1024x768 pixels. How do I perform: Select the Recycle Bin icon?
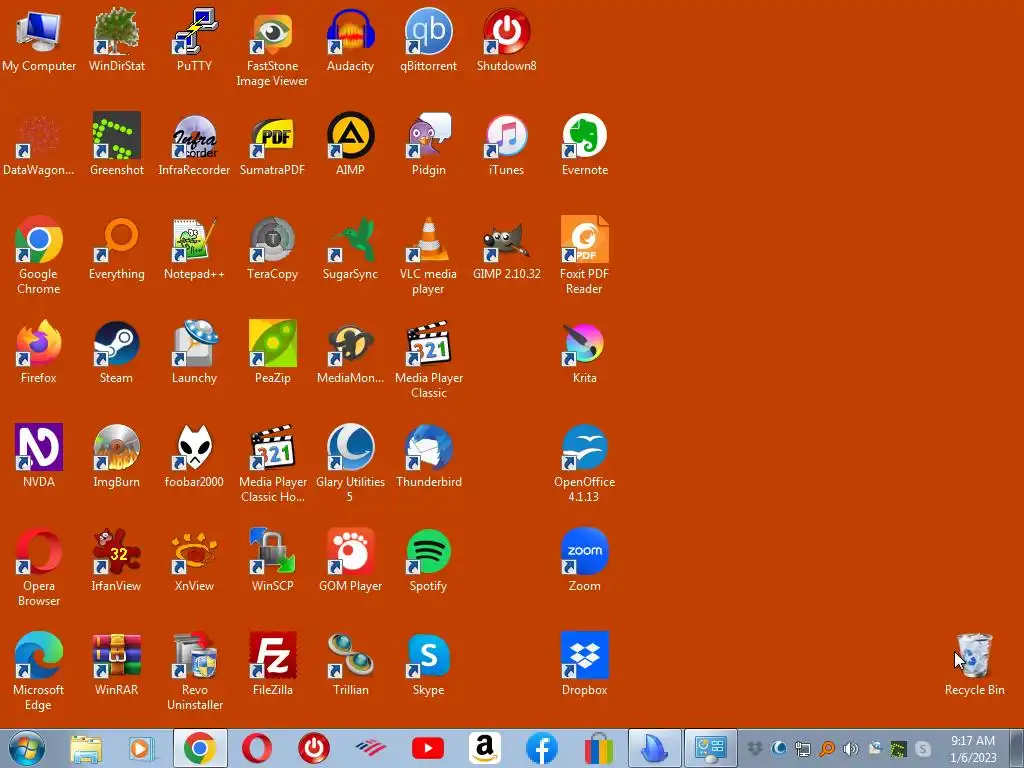point(974,654)
